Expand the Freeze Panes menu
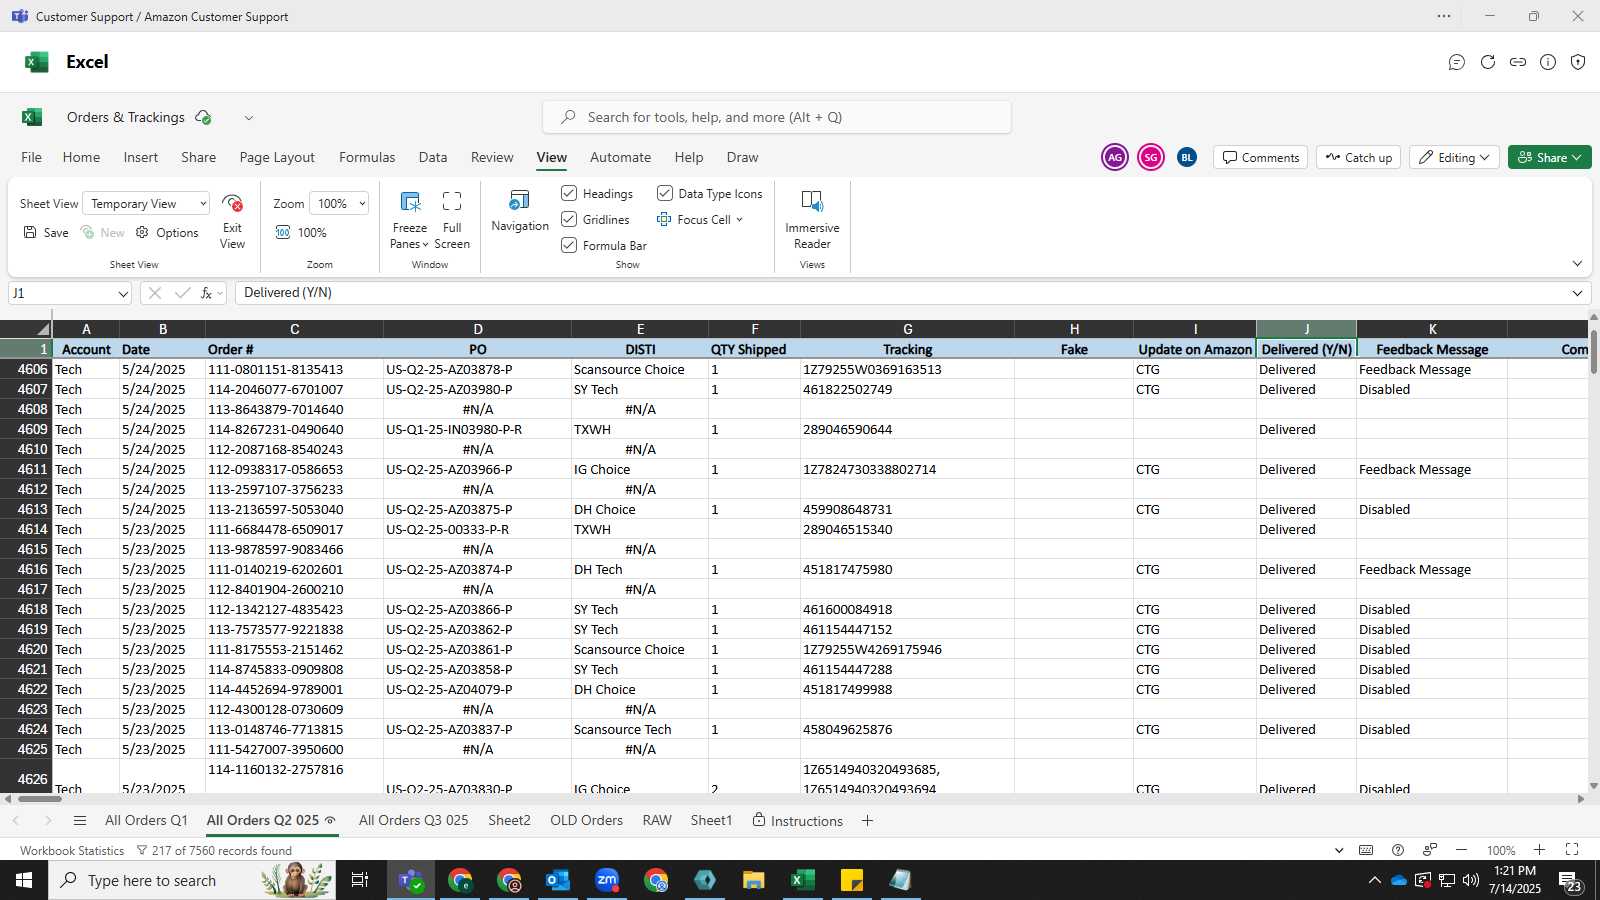The image size is (1600, 900). pyautogui.click(x=410, y=236)
